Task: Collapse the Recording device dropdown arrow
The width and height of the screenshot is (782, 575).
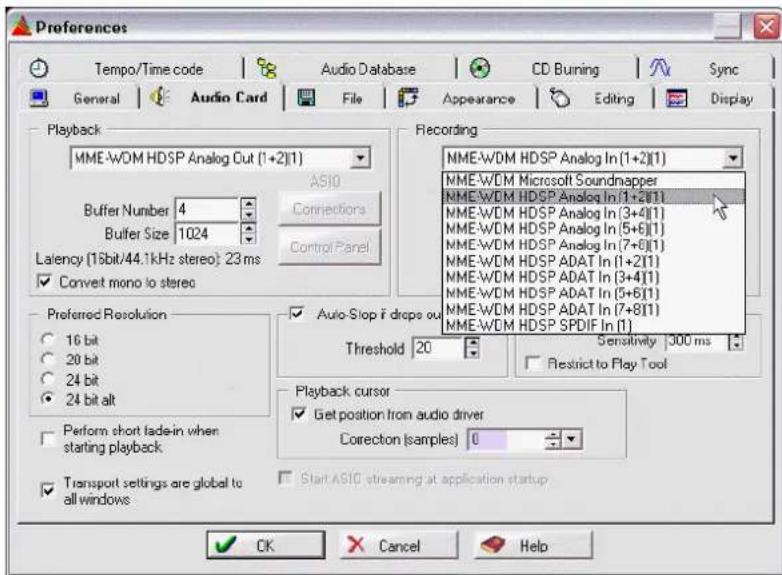Action: pos(733,159)
